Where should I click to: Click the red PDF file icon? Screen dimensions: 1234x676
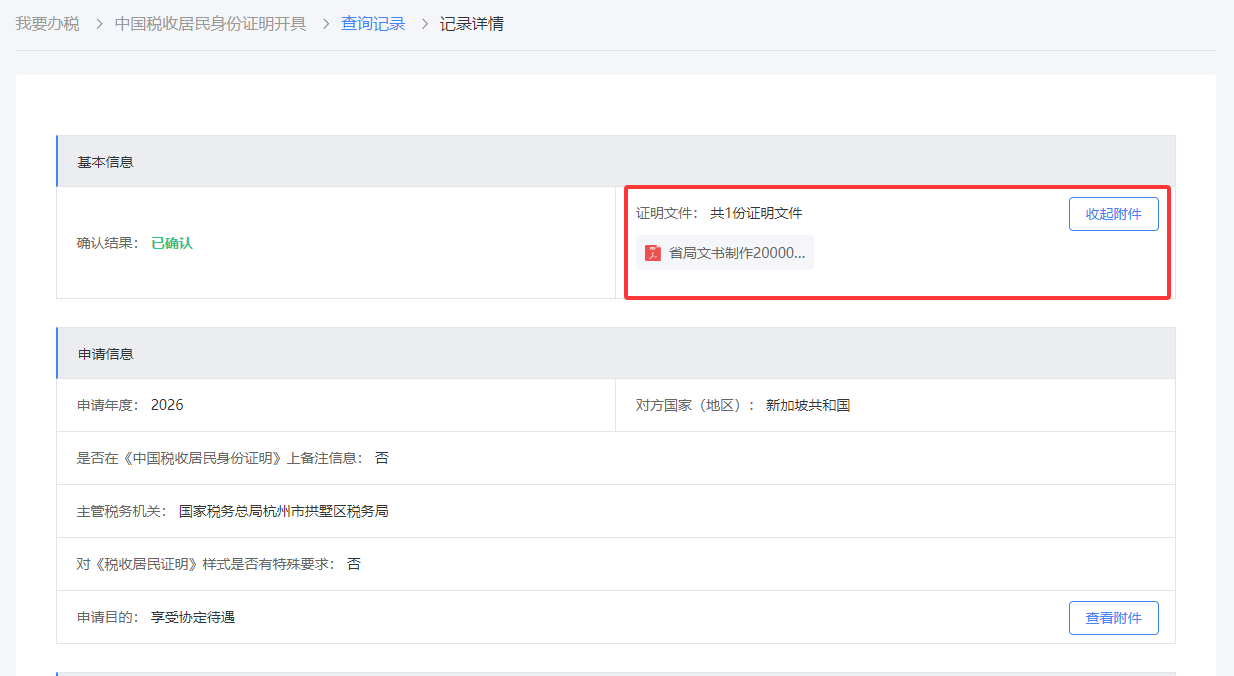point(652,252)
